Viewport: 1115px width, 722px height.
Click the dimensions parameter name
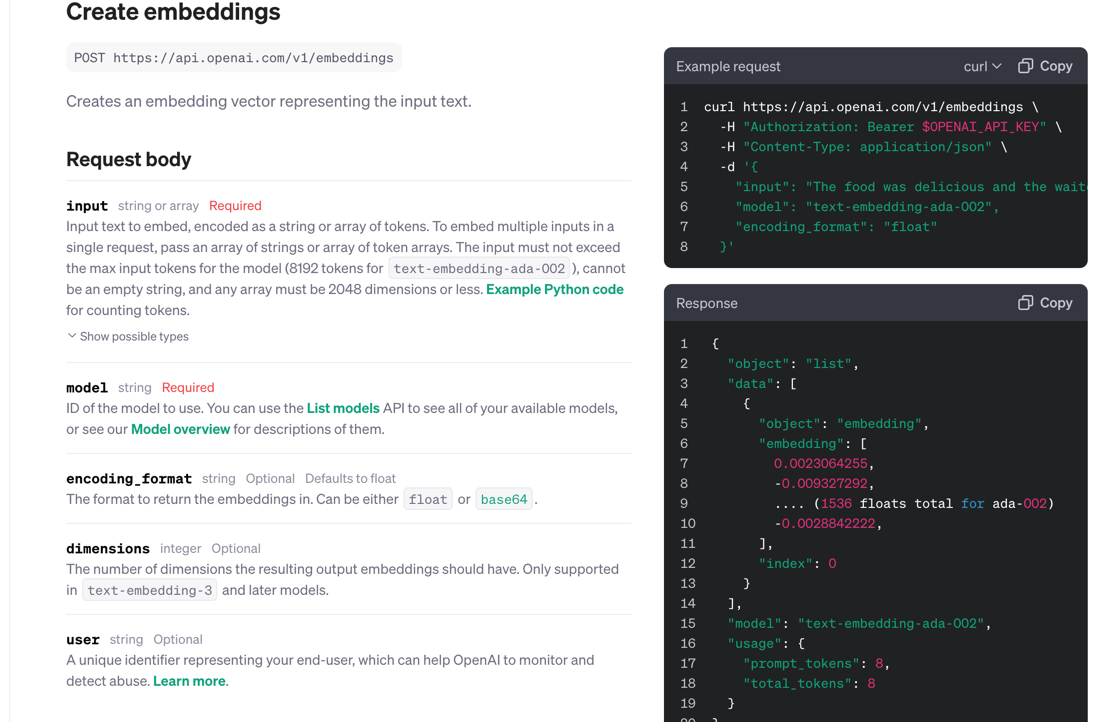coord(108,548)
